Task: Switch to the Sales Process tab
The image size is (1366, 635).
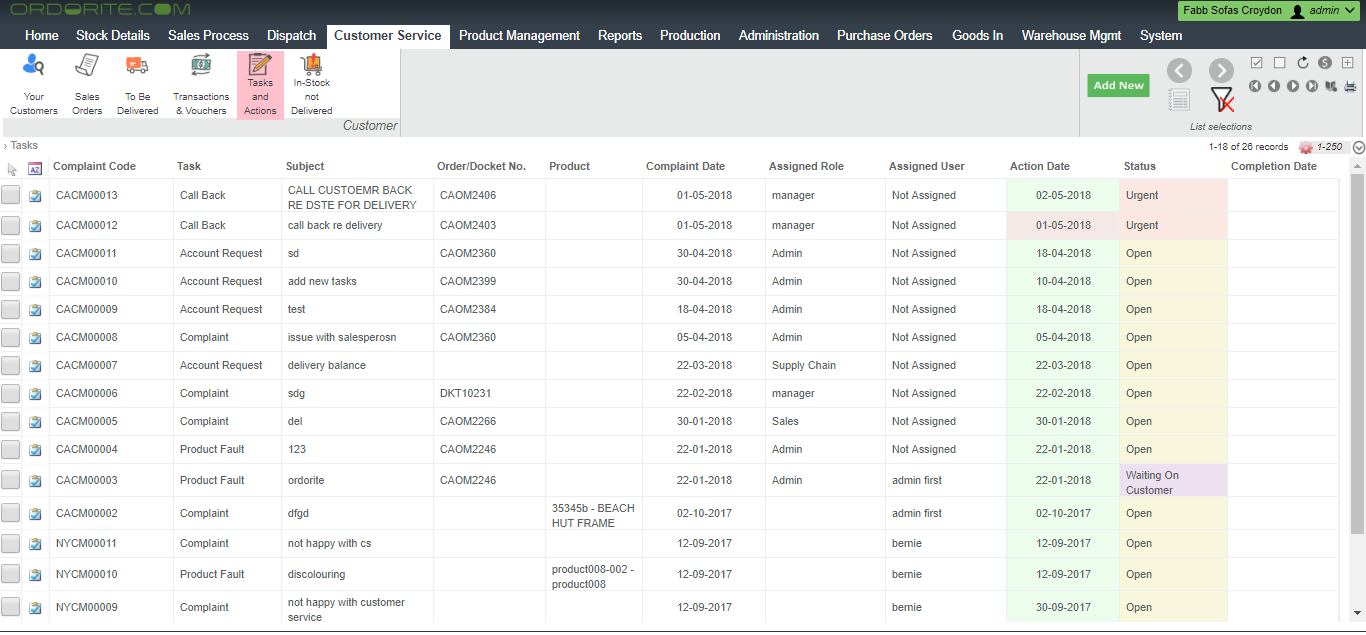Action: 208,35
